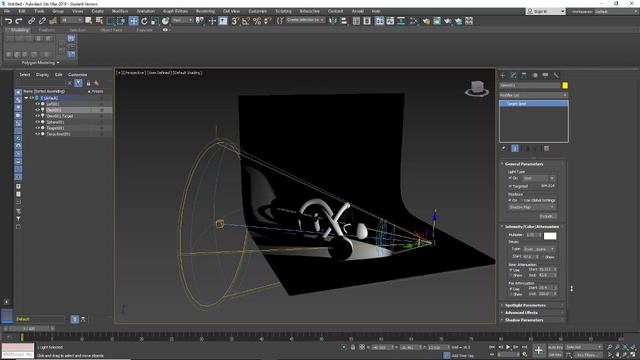
Task: Toggle the Near Attenuation Show checkbox
Action: click(511, 275)
